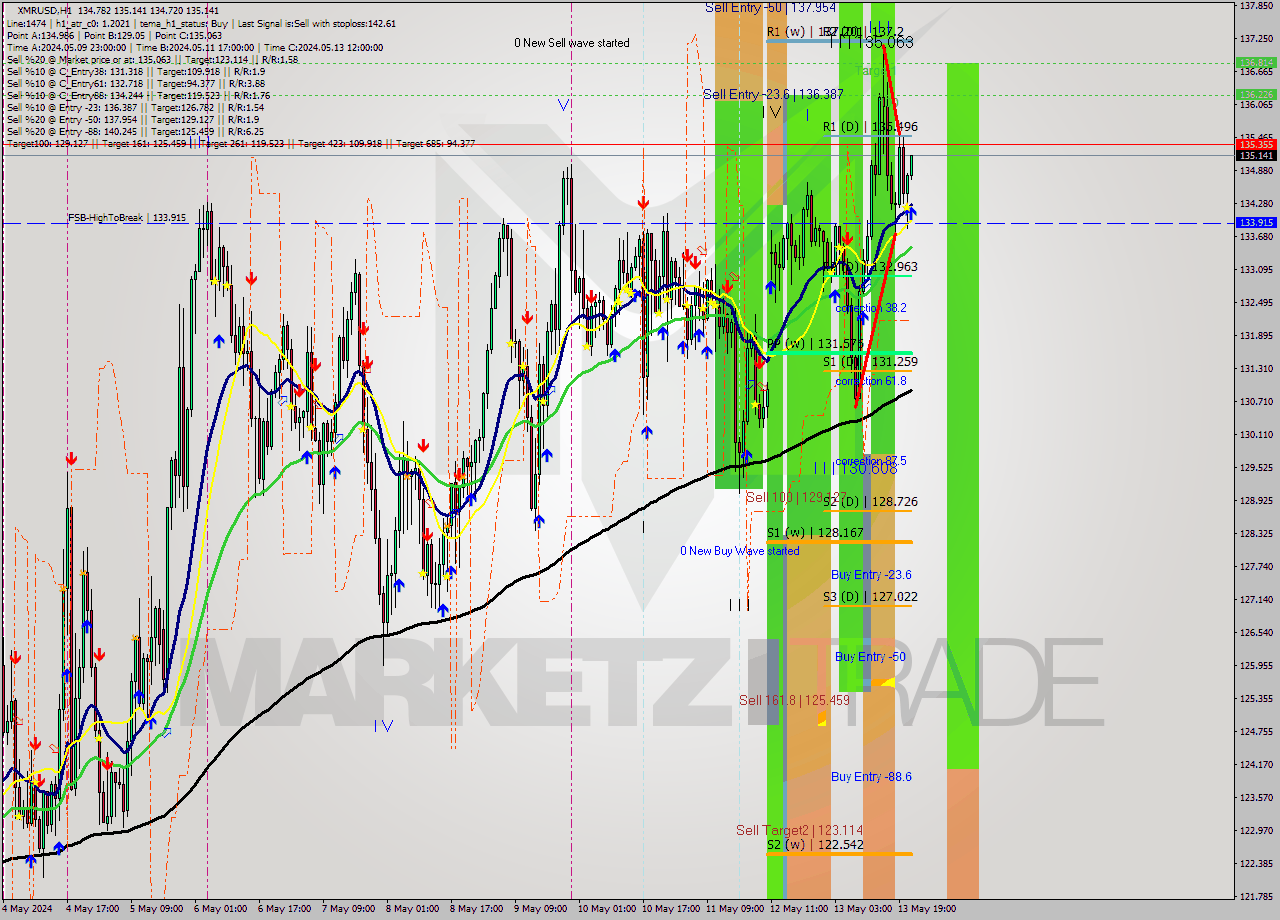Click the blue 133.915 price tag on axis
Screen dimensions: 1280x920
click(1256, 222)
